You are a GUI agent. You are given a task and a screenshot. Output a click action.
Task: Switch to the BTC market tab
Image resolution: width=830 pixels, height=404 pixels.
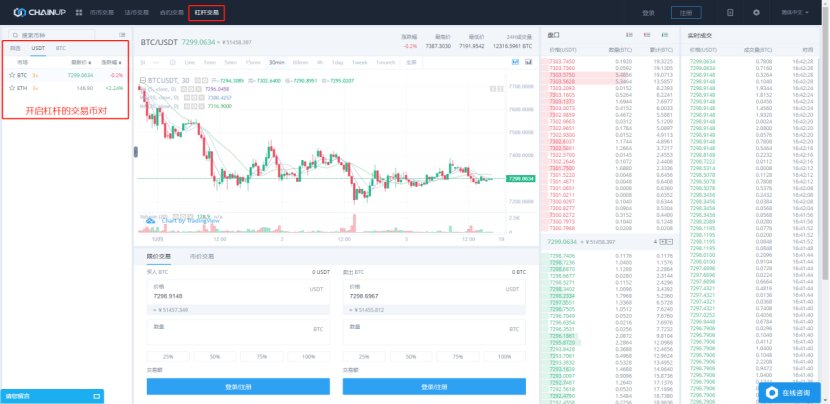point(61,48)
